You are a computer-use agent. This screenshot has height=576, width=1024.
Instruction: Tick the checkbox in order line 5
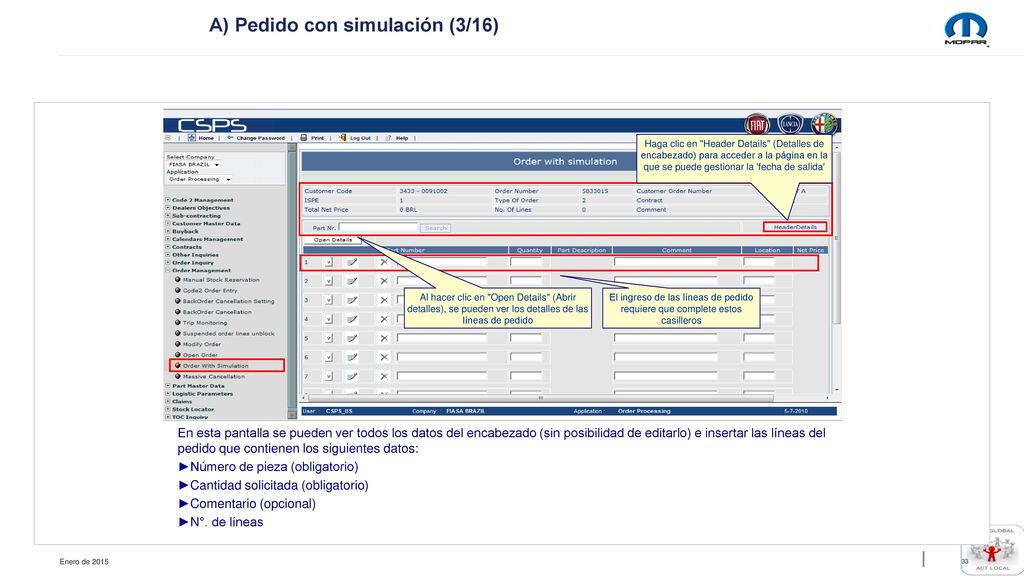click(x=328, y=338)
